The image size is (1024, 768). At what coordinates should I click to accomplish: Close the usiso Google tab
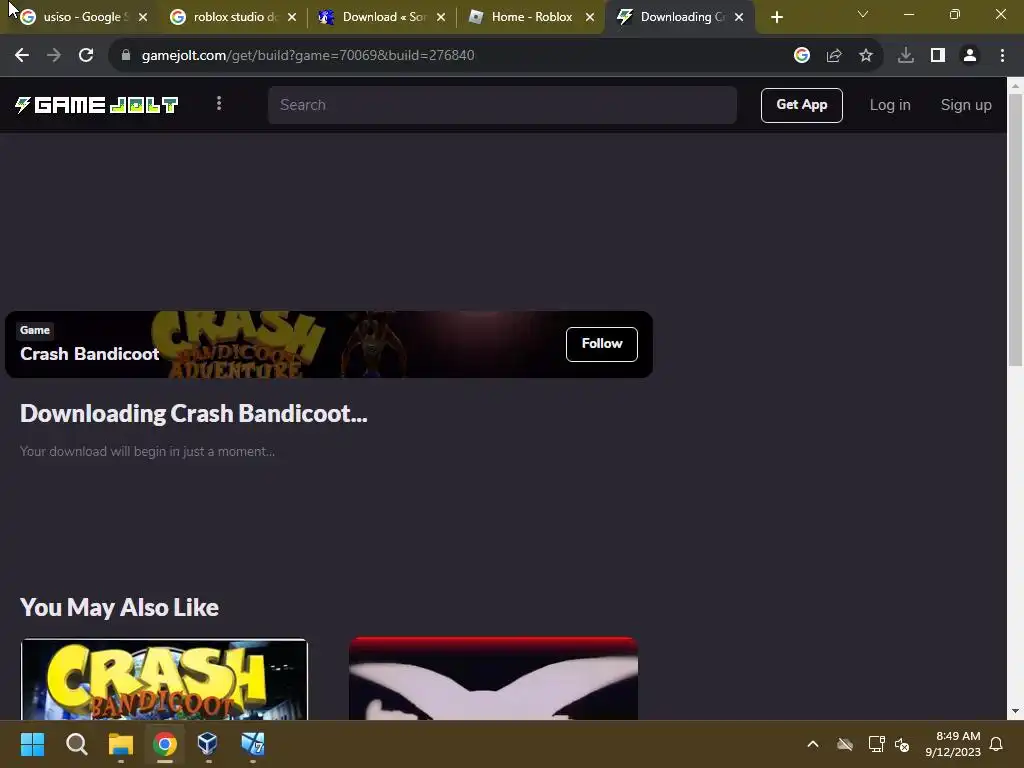pos(143,17)
